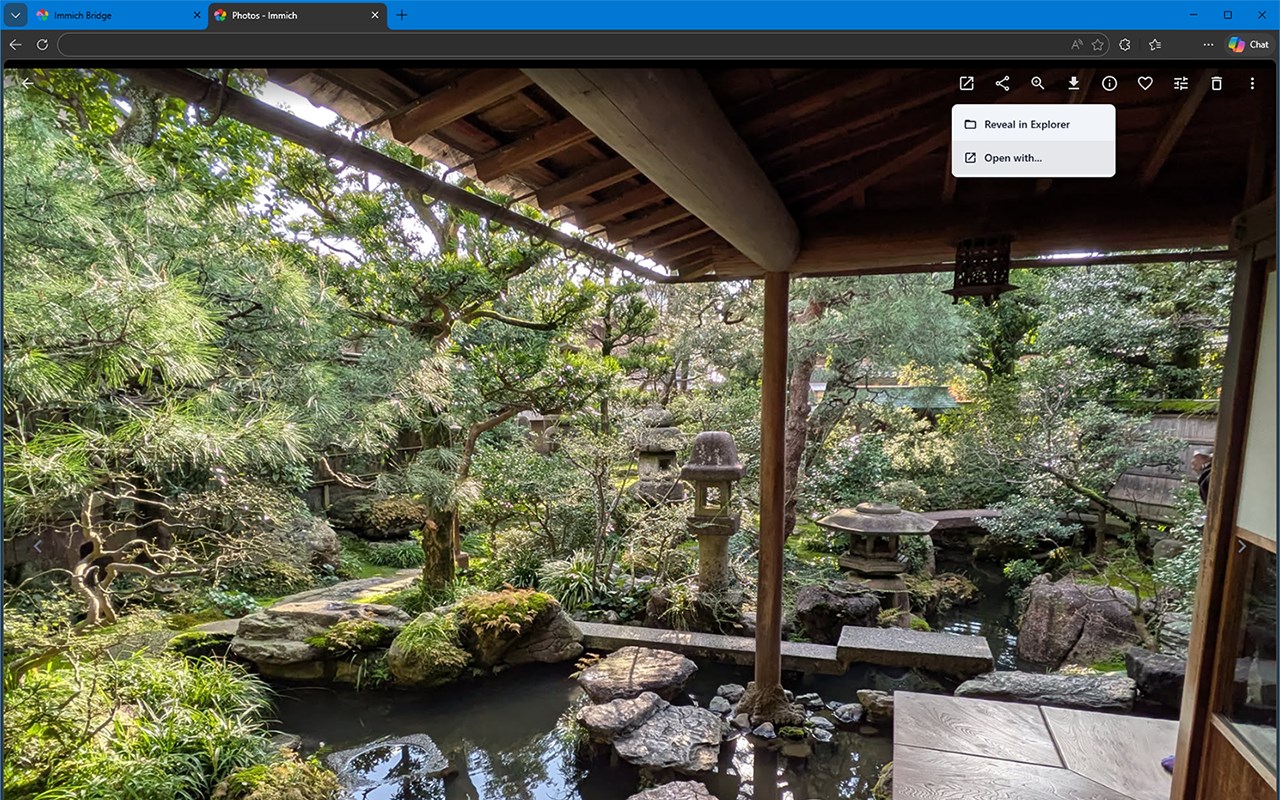1280x800 pixels.
Task: Show the previous photo with the left chevron
Action: point(38,546)
